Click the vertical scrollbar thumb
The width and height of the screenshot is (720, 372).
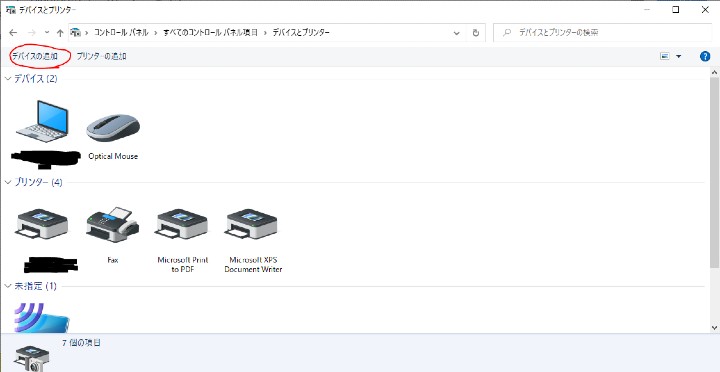[x=714, y=172]
